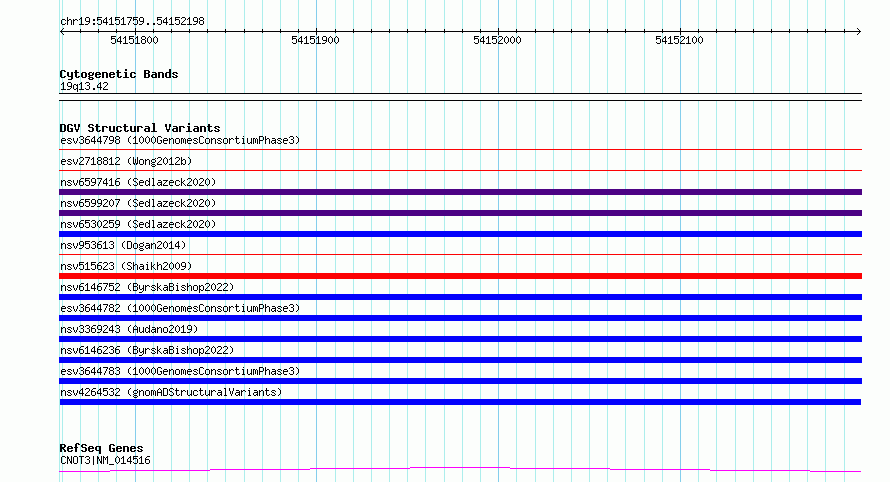
Task: Click the chr19:54151759..54152198 coordinate label
Action: [132, 22]
